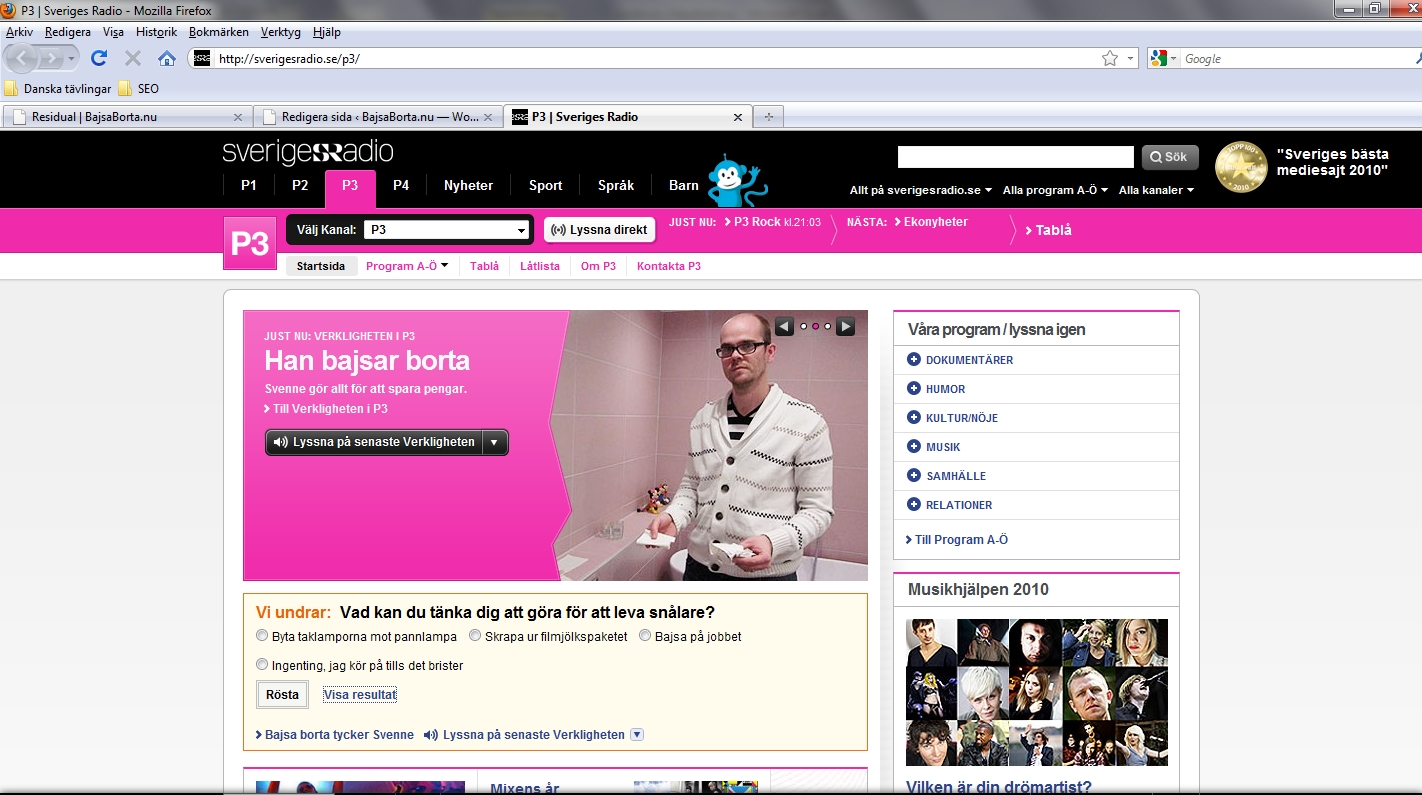This screenshot has width=1422, height=795.
Task: Select Byta taklamporna mot pannlampa option
Action: point(262,636)
